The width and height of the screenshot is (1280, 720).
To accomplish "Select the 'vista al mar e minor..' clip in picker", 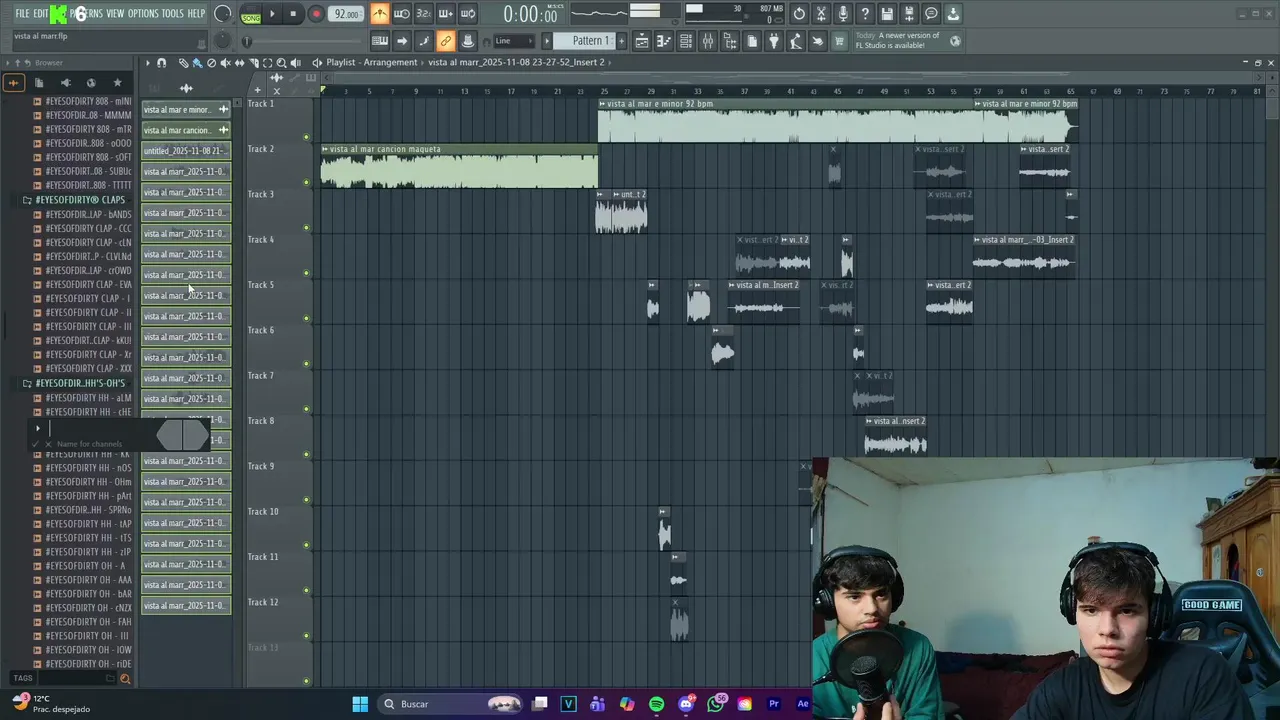I will [186, 109].
